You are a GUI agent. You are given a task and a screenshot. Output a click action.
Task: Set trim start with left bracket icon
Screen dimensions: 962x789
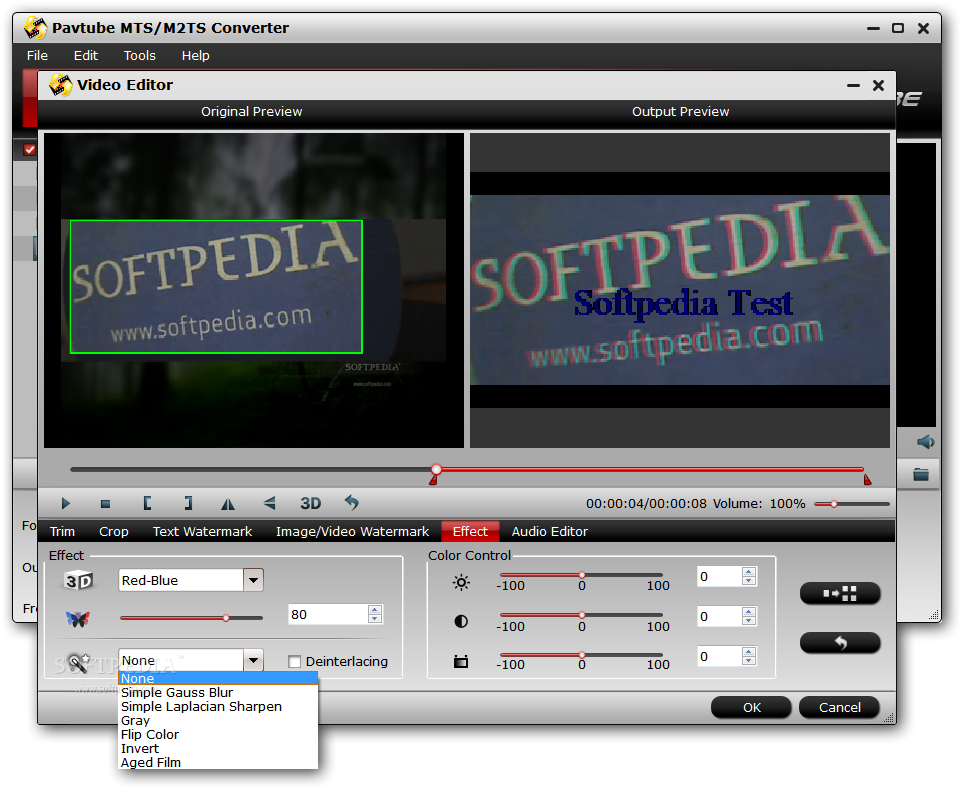pyautogui.click(x=147, y=504)
